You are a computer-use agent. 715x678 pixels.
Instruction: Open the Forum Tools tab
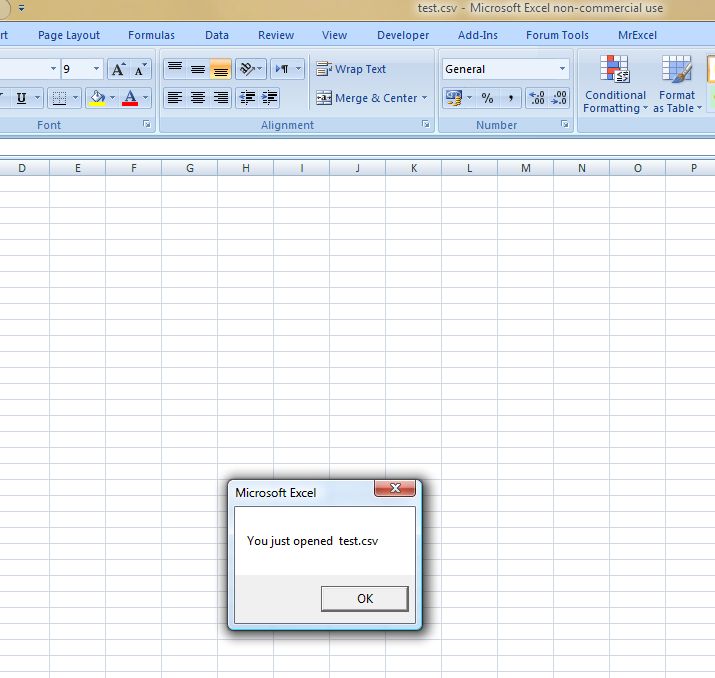(x=557, y=35)
